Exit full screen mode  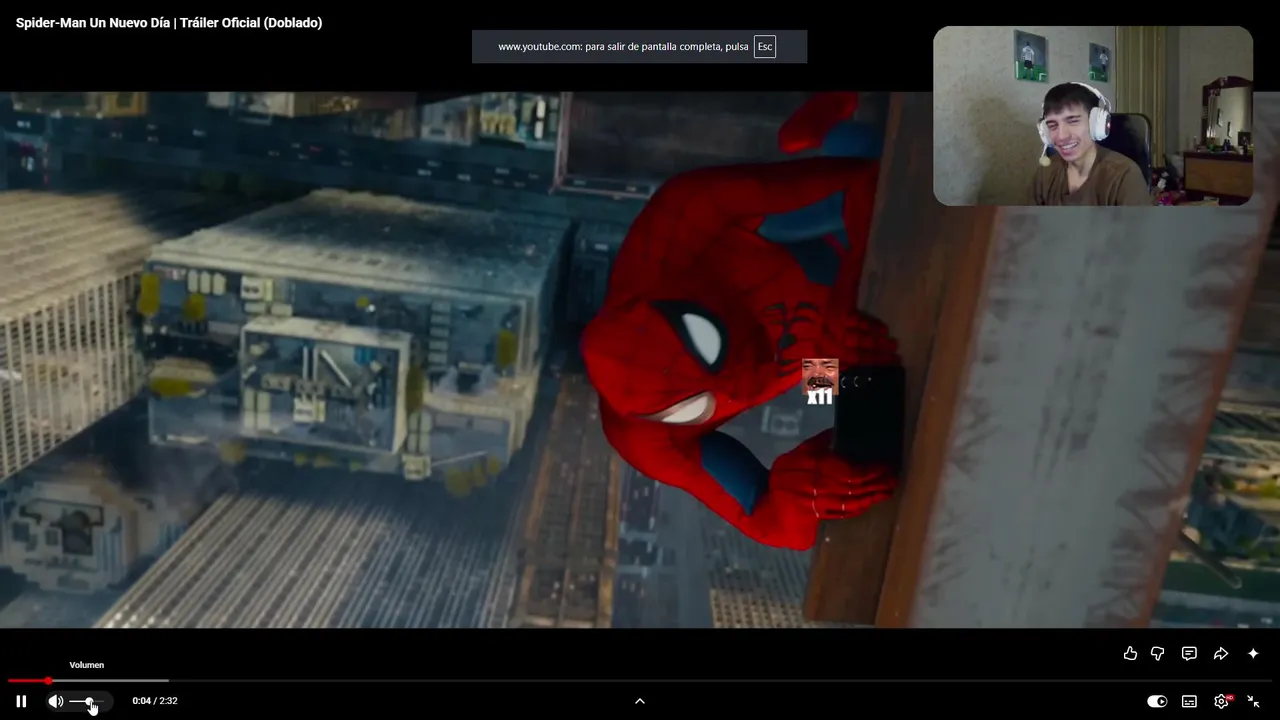click(x=1253, y=701)
